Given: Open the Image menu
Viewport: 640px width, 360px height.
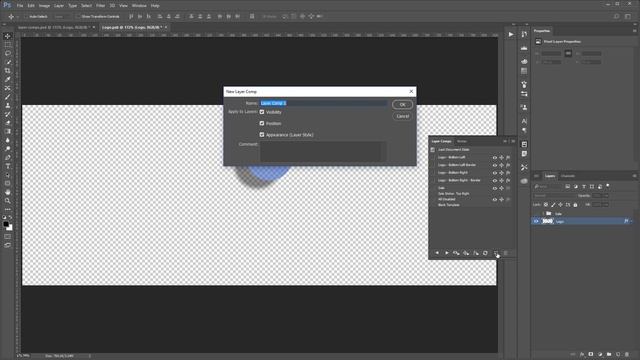Looking at the screenshot, I should [44, 6].
